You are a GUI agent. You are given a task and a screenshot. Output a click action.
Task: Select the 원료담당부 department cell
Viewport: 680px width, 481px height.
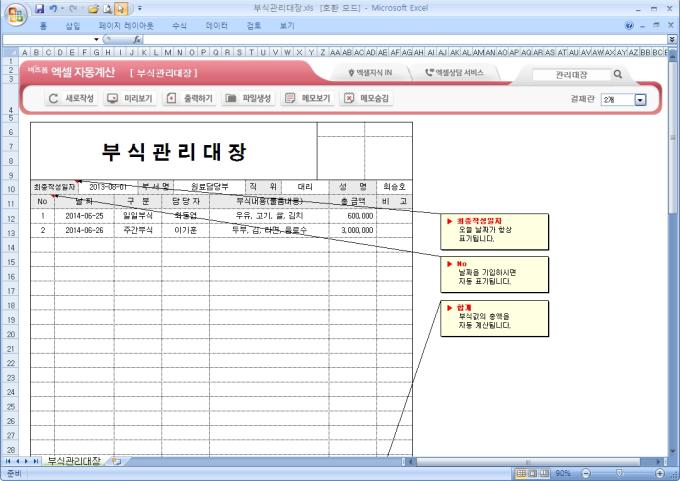(209, 187)
